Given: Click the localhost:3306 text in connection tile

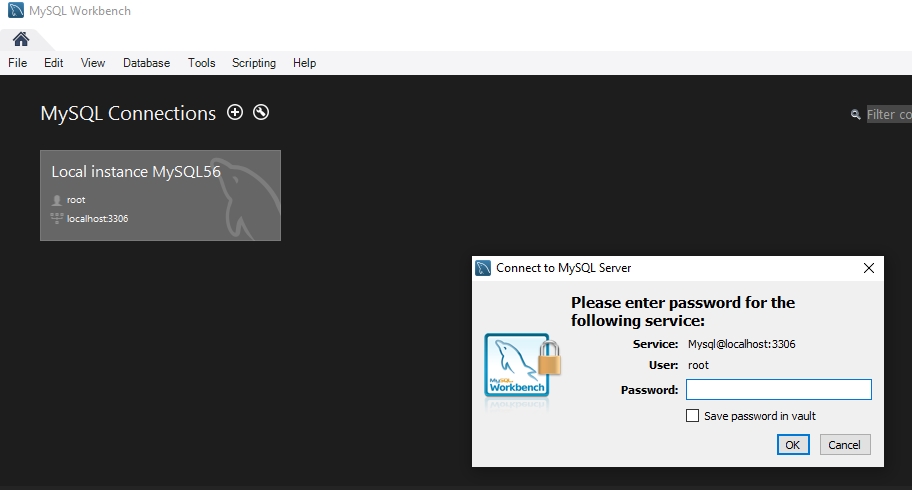Looking at the screenshot, I should point(97,219).
